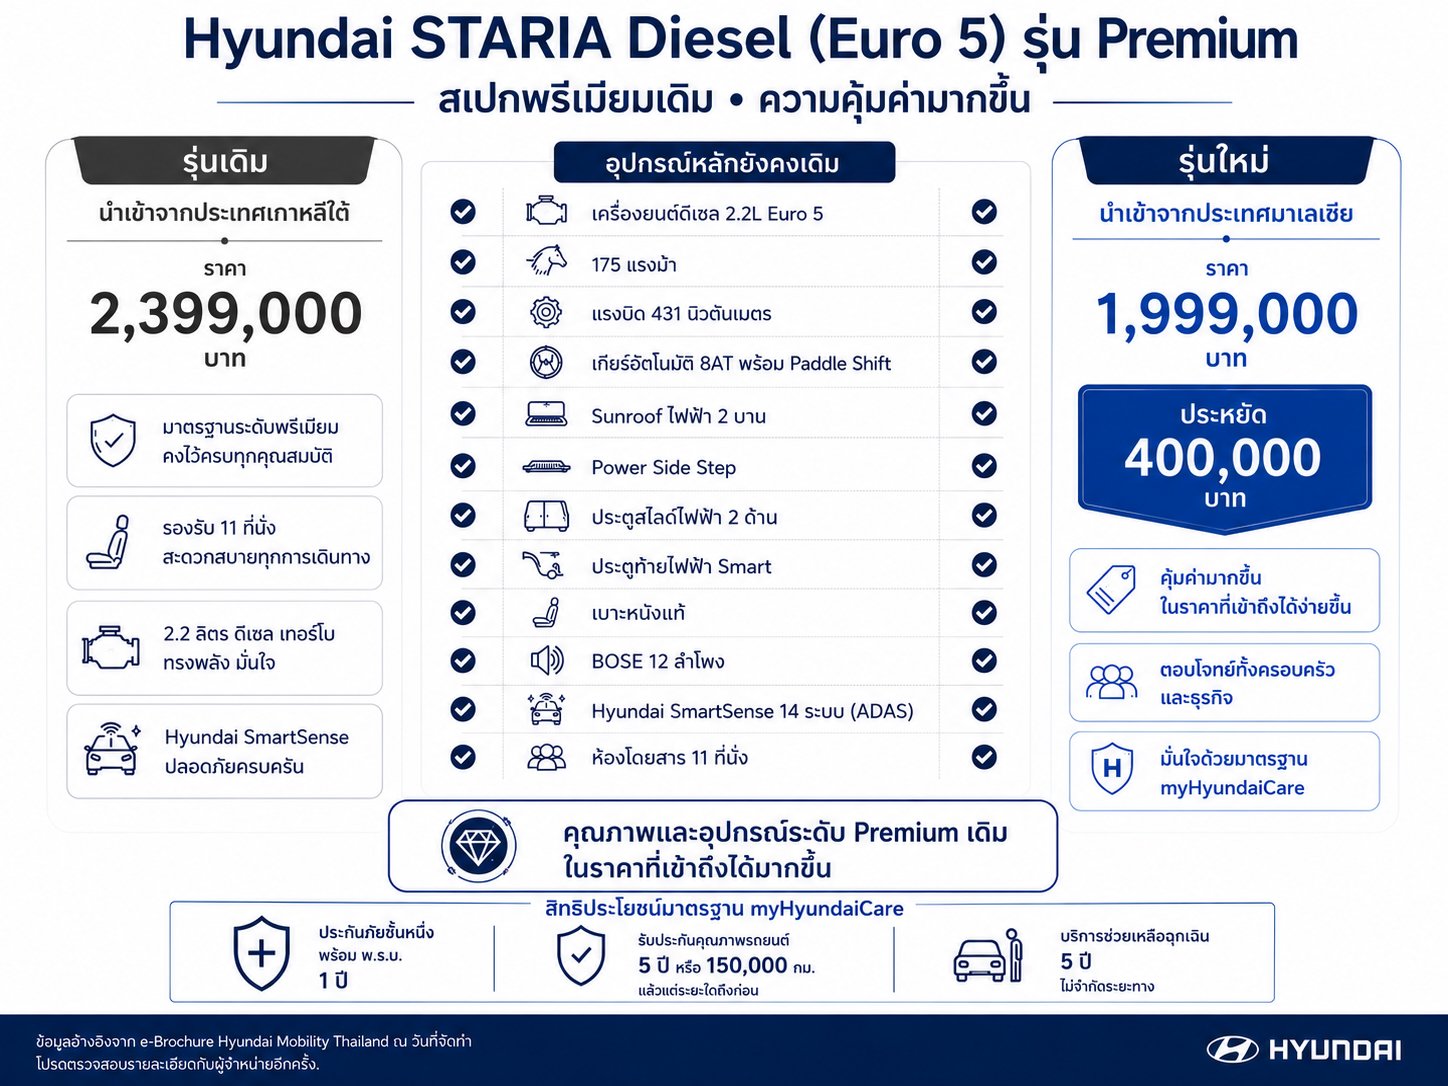Click right check mark in ห้องโดยสาร 11 ที่นั่ง row
Viewport: 1448px width, 1086px height.
tap(984, 757)
